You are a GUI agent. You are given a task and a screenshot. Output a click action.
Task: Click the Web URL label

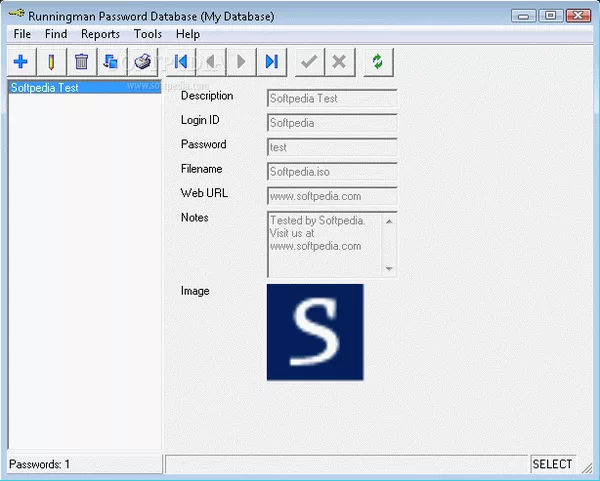point(204,193)
